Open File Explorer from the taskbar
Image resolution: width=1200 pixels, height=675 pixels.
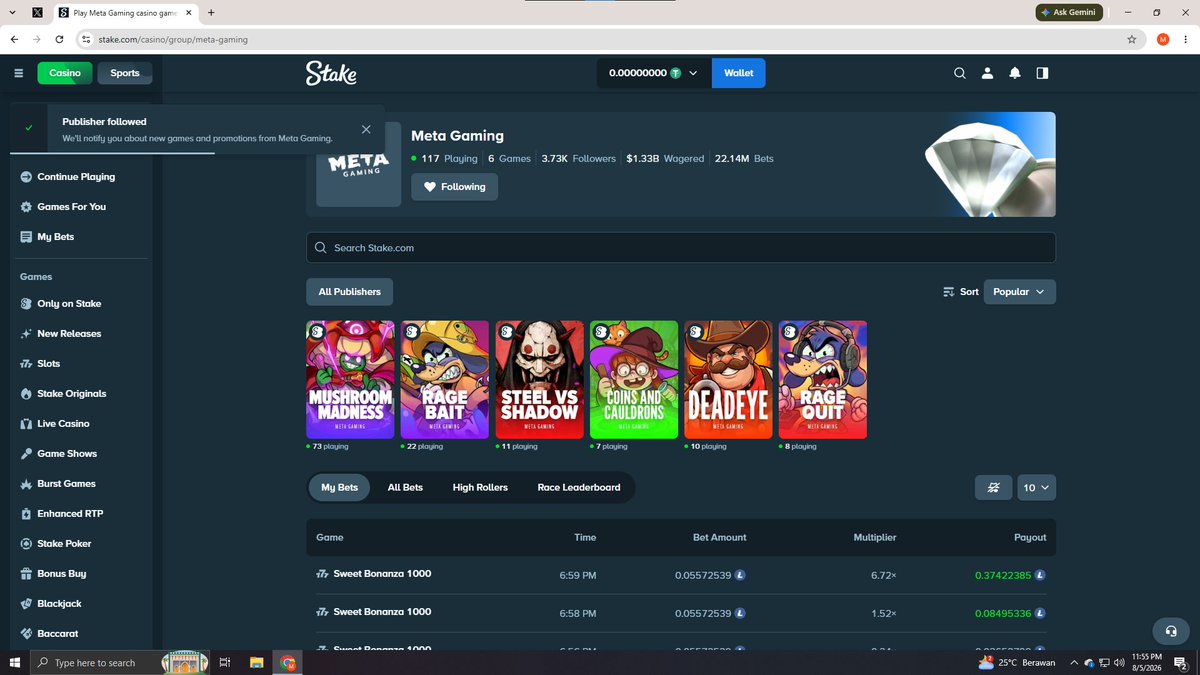tap(256, 662)
